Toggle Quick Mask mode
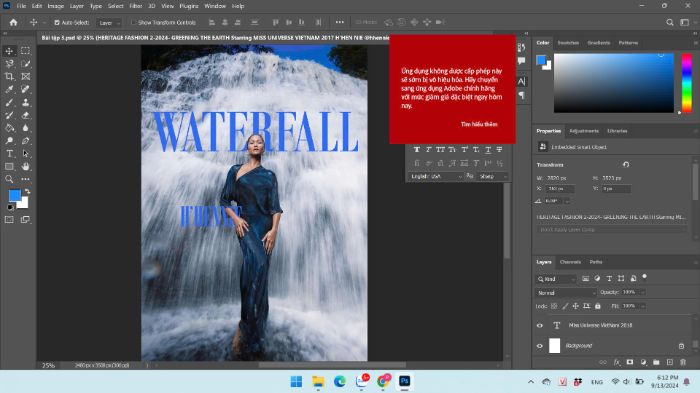Viewport: 700px width, 393px height. coord(9,219)
